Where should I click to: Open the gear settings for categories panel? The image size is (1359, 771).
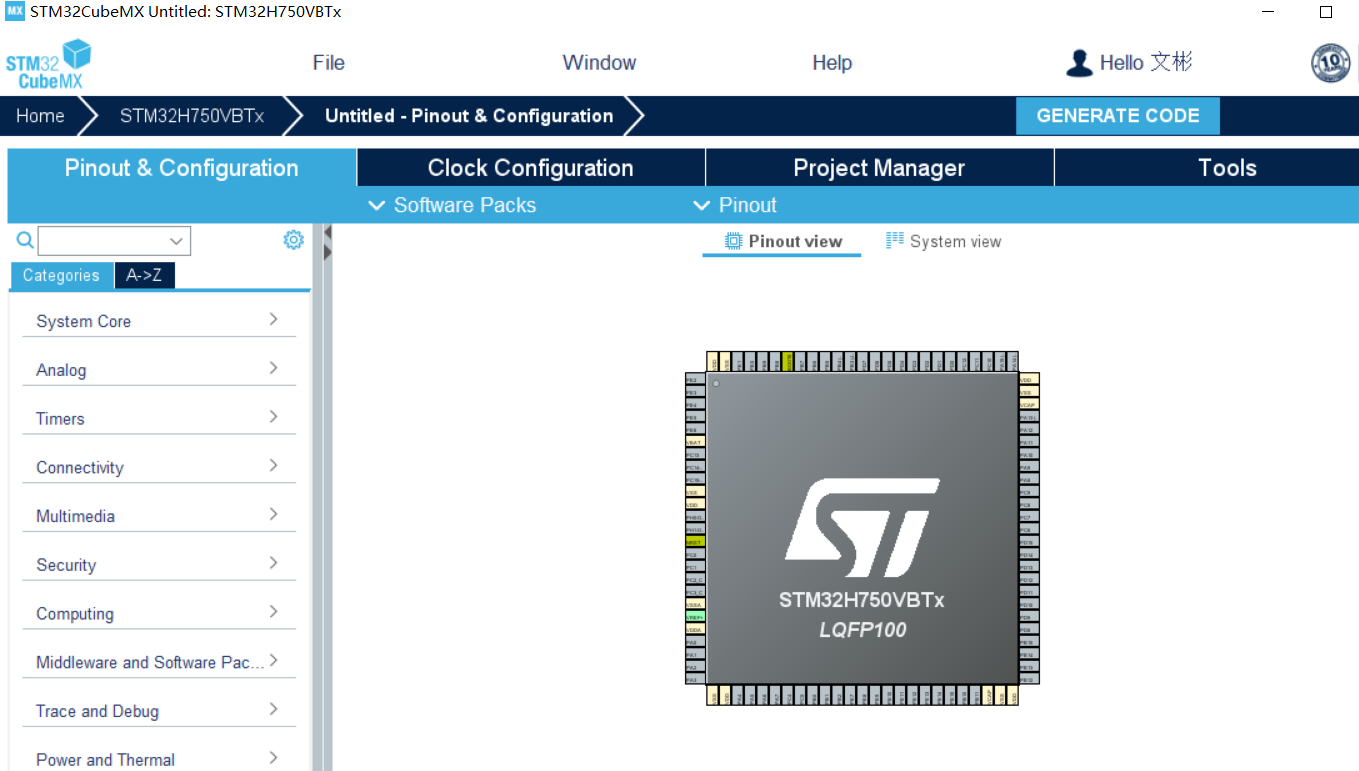click(293, 240)
